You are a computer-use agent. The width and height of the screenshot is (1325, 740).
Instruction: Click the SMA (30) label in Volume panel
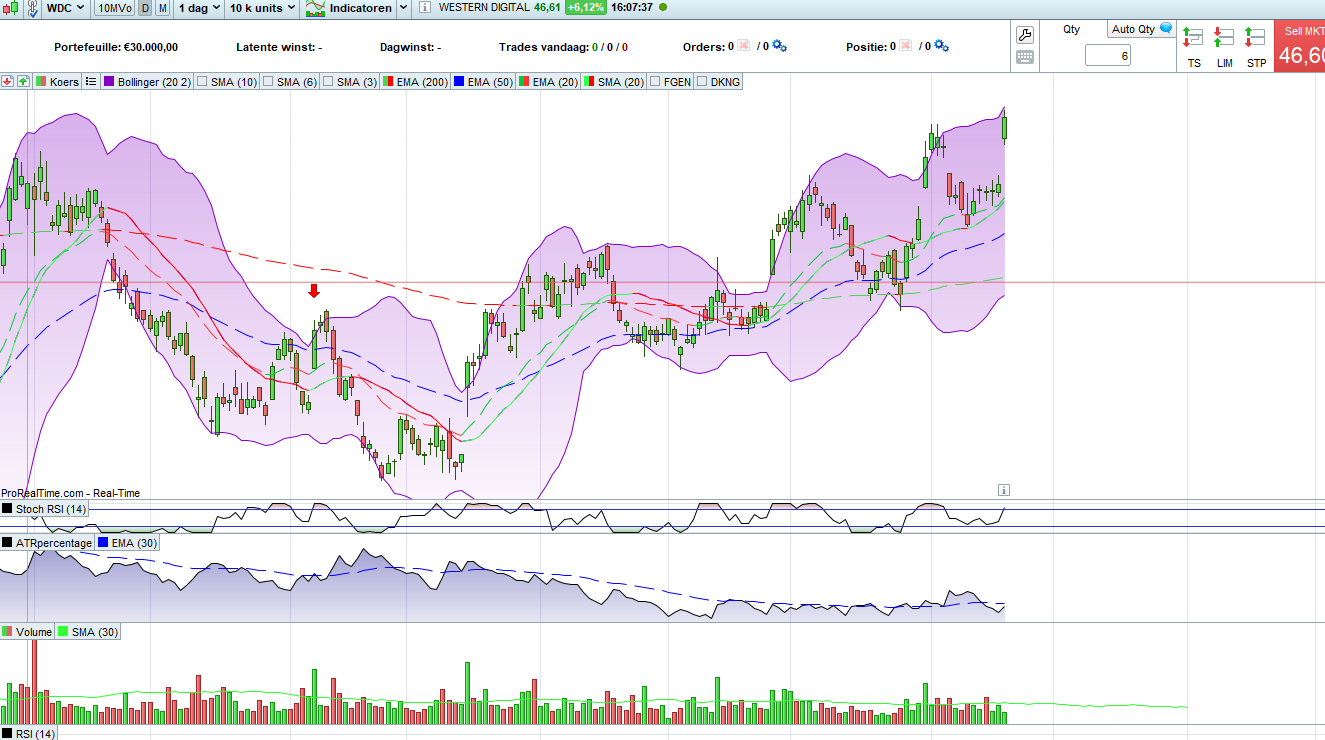point(95,632)
